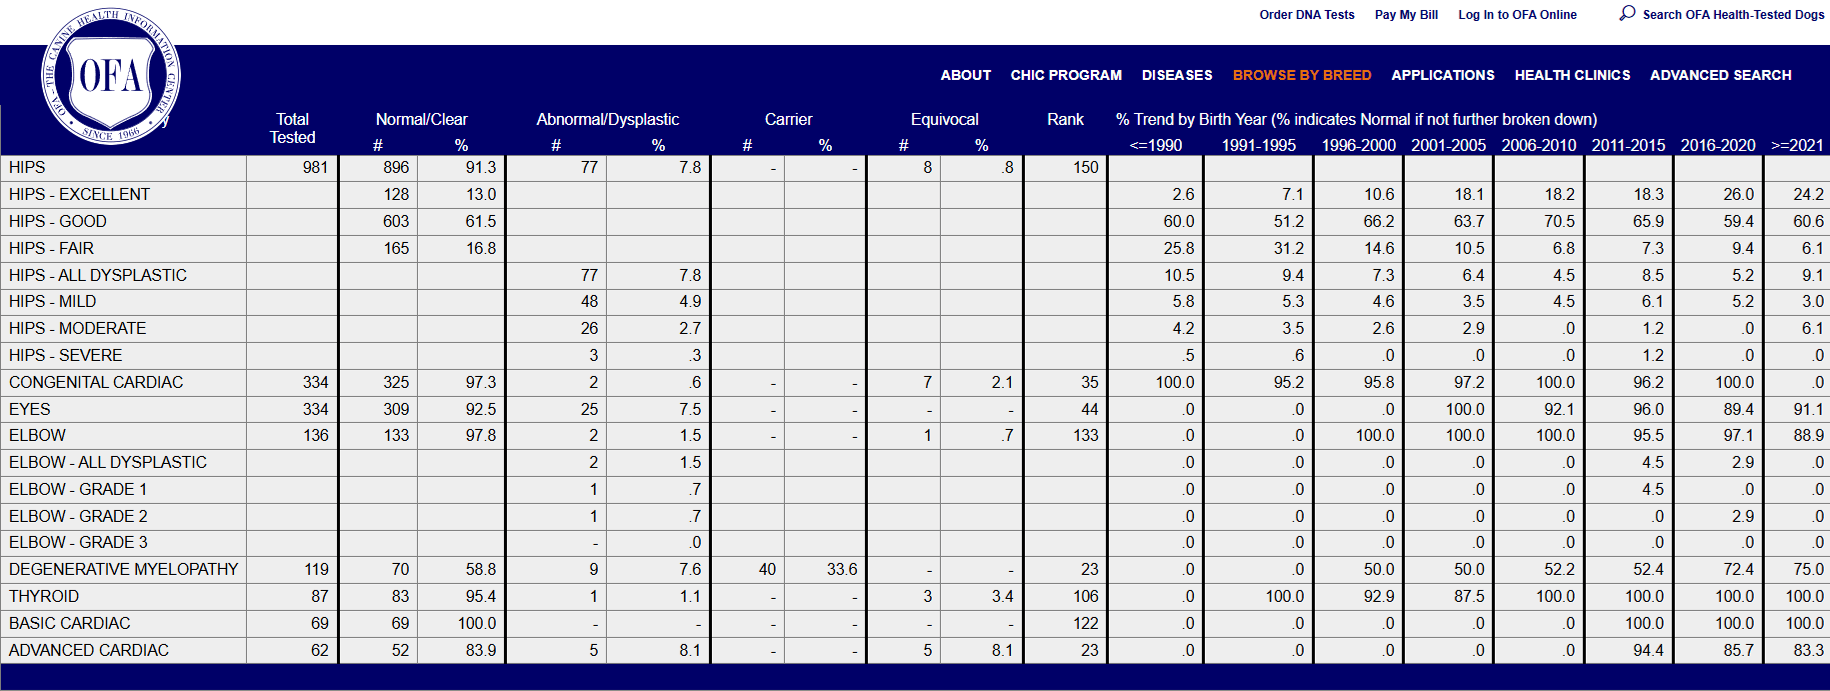Open Search OFA Health-Tested Dogs link
Screen dimensions: 1830x691
(1733, 15)
